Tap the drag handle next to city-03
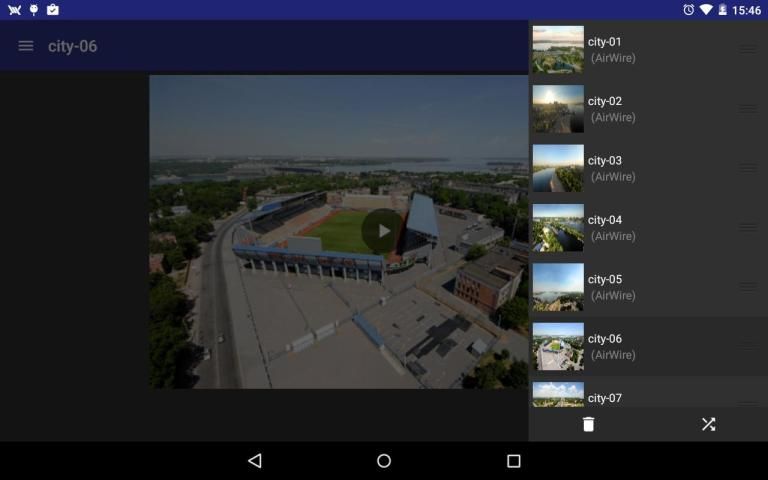 (747, 168)
